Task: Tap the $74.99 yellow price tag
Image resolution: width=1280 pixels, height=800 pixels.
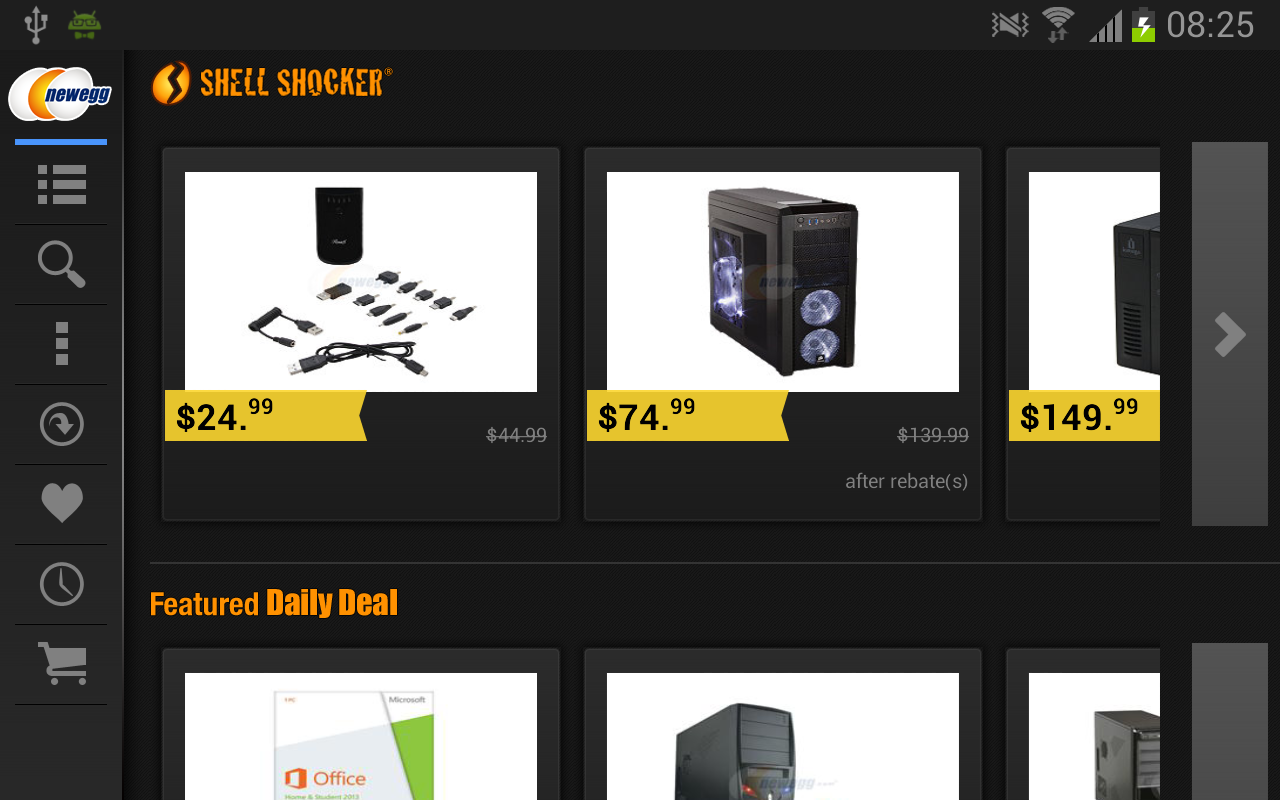Action: pos(688,416)
